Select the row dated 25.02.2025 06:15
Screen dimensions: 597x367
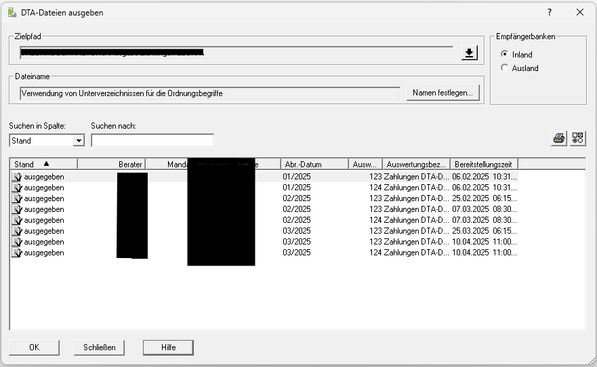264,199
